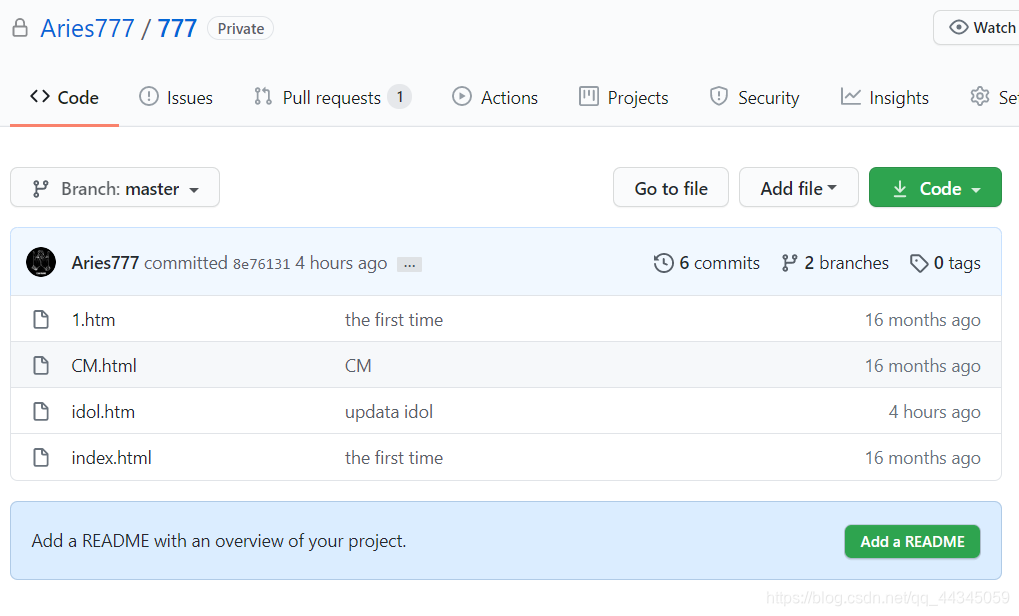This screenshot has width=1019, height=616.
Task: View the 2 branches list
Action: (835, 263)
